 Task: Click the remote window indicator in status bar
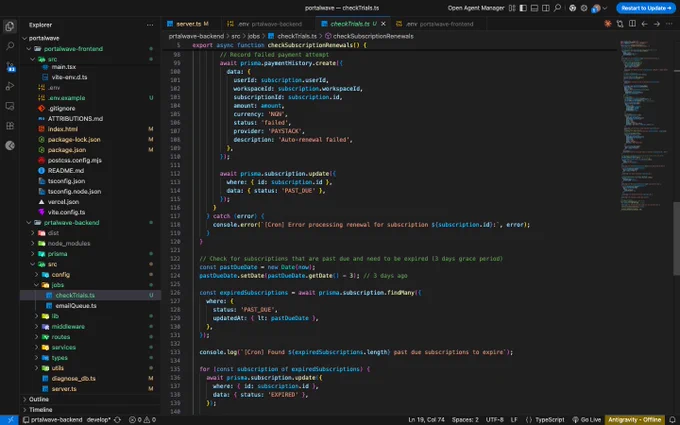click(x=9, y=420)
